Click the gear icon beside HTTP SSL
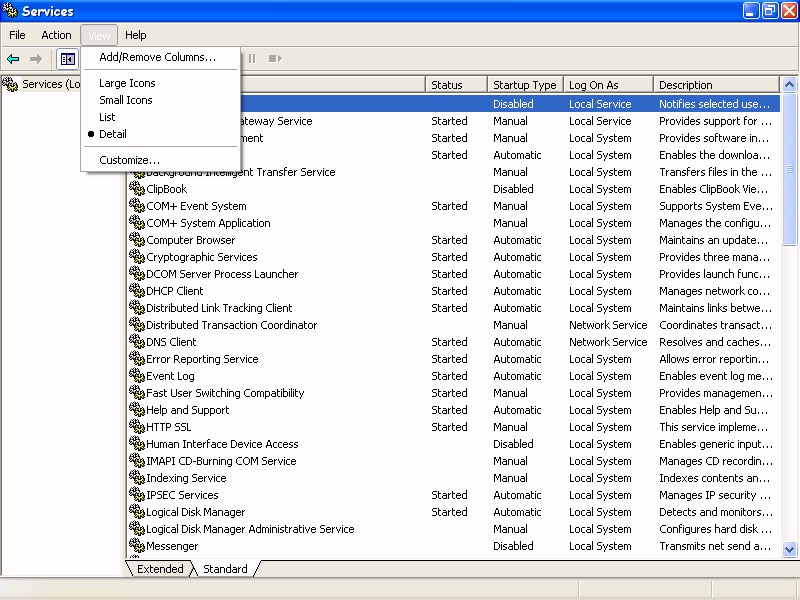This screenshot has height=600, width=800. click(137, 427)
